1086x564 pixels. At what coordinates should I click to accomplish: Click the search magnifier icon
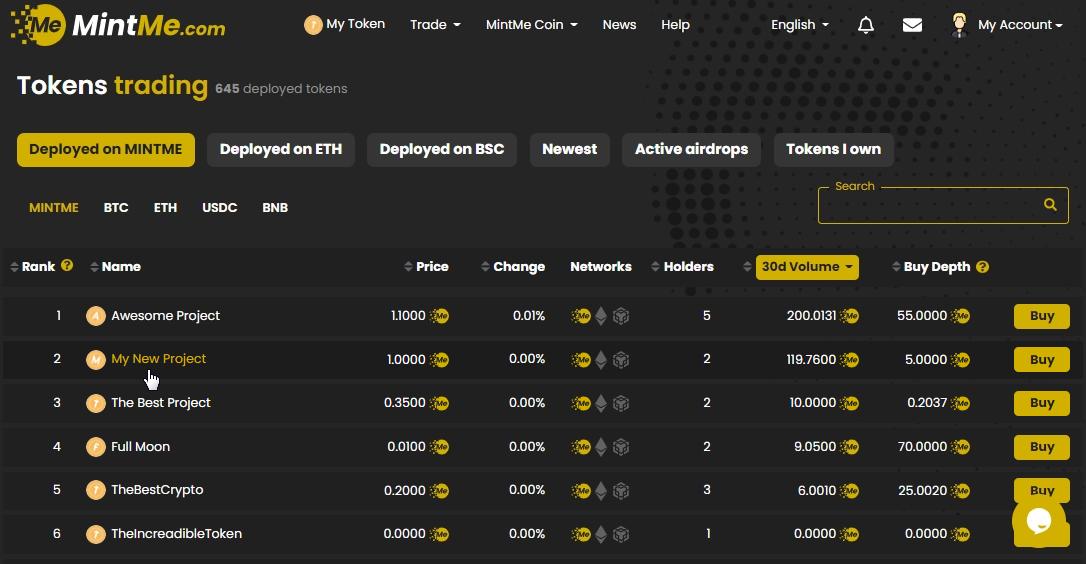pos(1050,204)
